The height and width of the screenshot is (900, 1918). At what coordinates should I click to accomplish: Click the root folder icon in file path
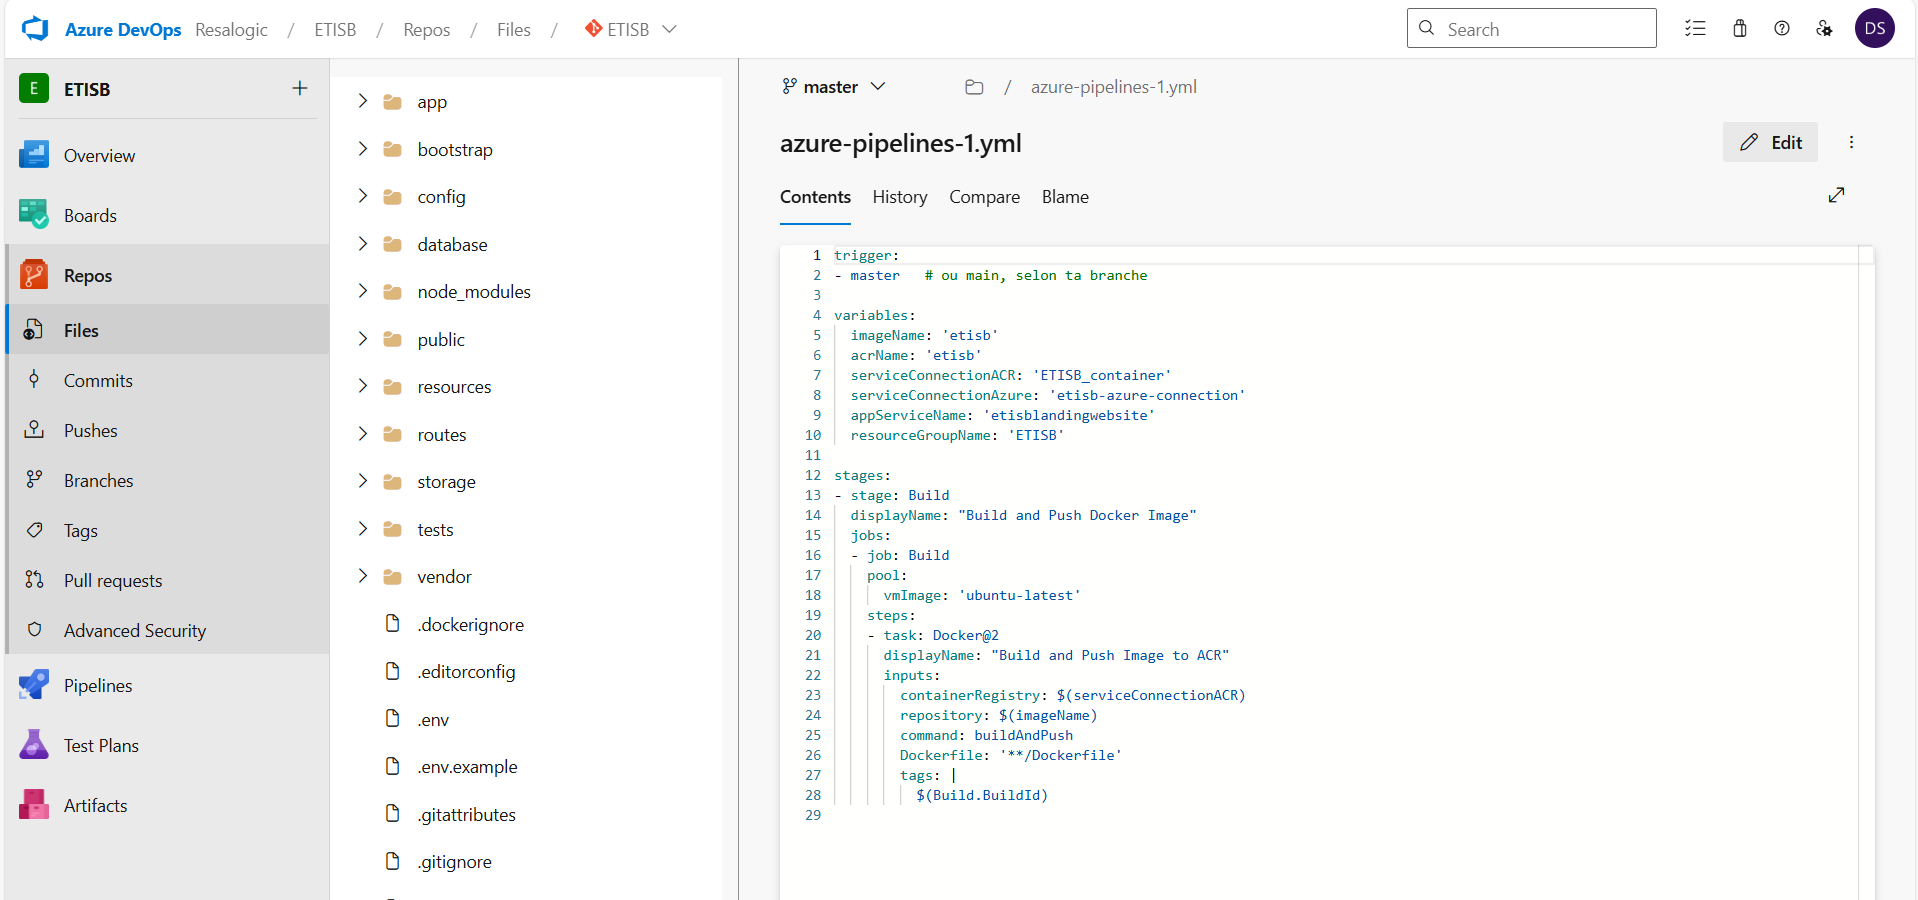(974, 87)
